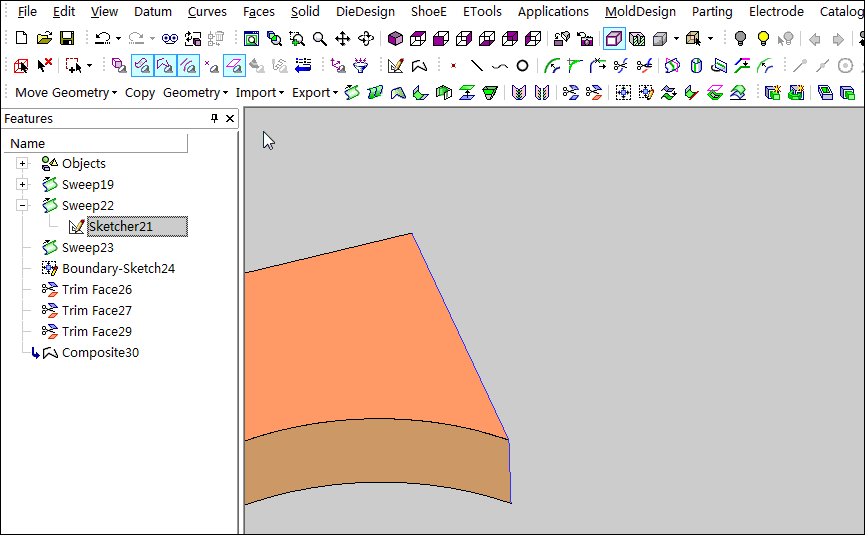865x535 pixels.
Task: Expand the Objects tree node
Action: pyautogui.click(x=22, y=163)
